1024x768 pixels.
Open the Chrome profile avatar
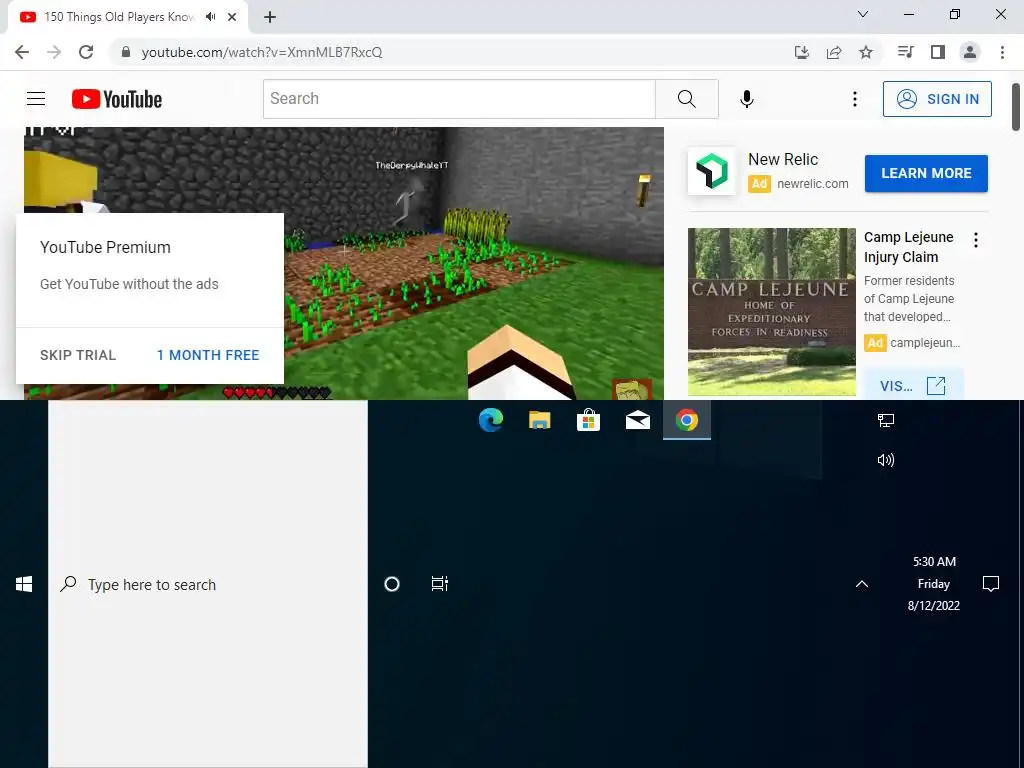[970, 52]
